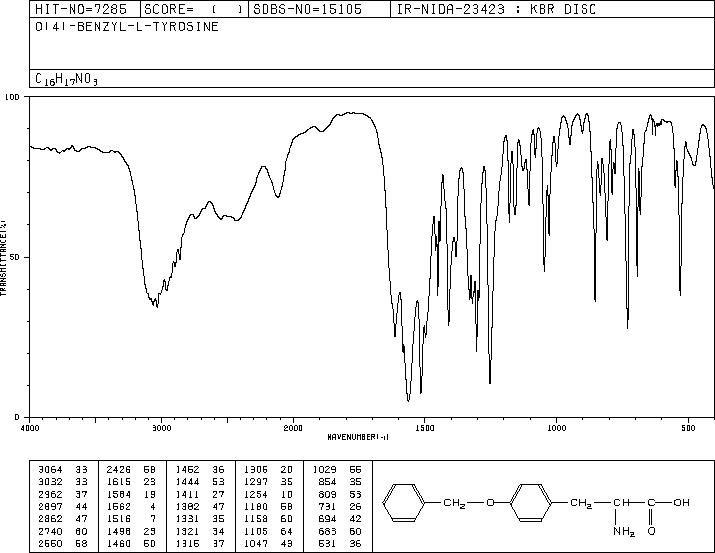Click the 500 wavenumber axis label
Screen dimensions: 715x553
[688, 428]
